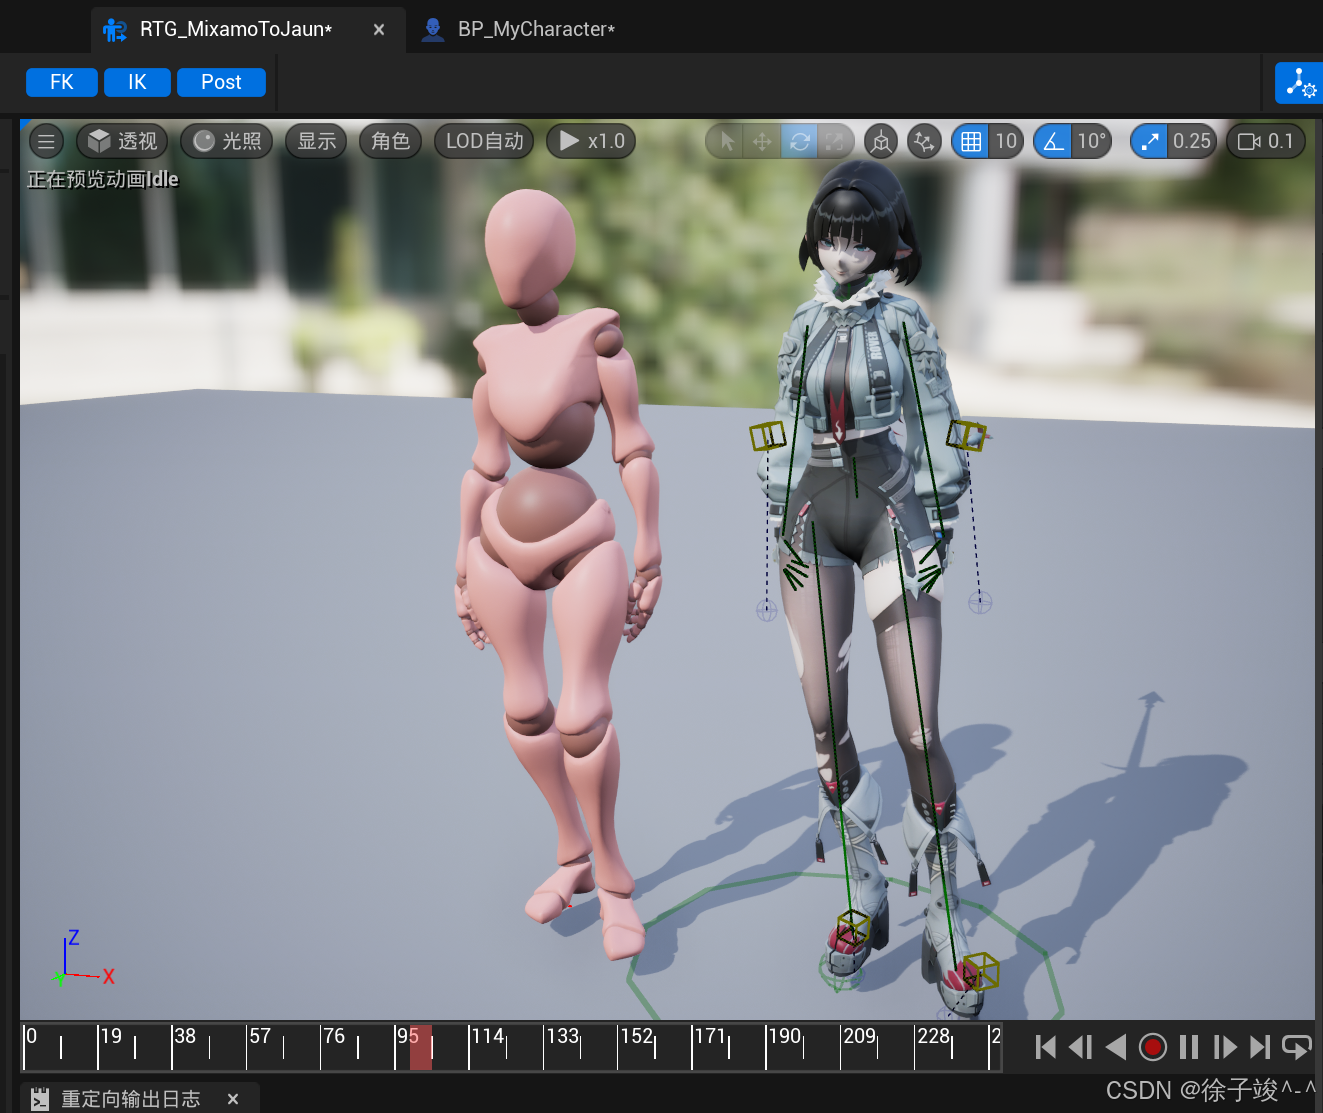Close the RTG_MixamoToJaun tab
The width and height of the screenshot is (1323, 1113).
pyautogui.click(x=379, y=30)
